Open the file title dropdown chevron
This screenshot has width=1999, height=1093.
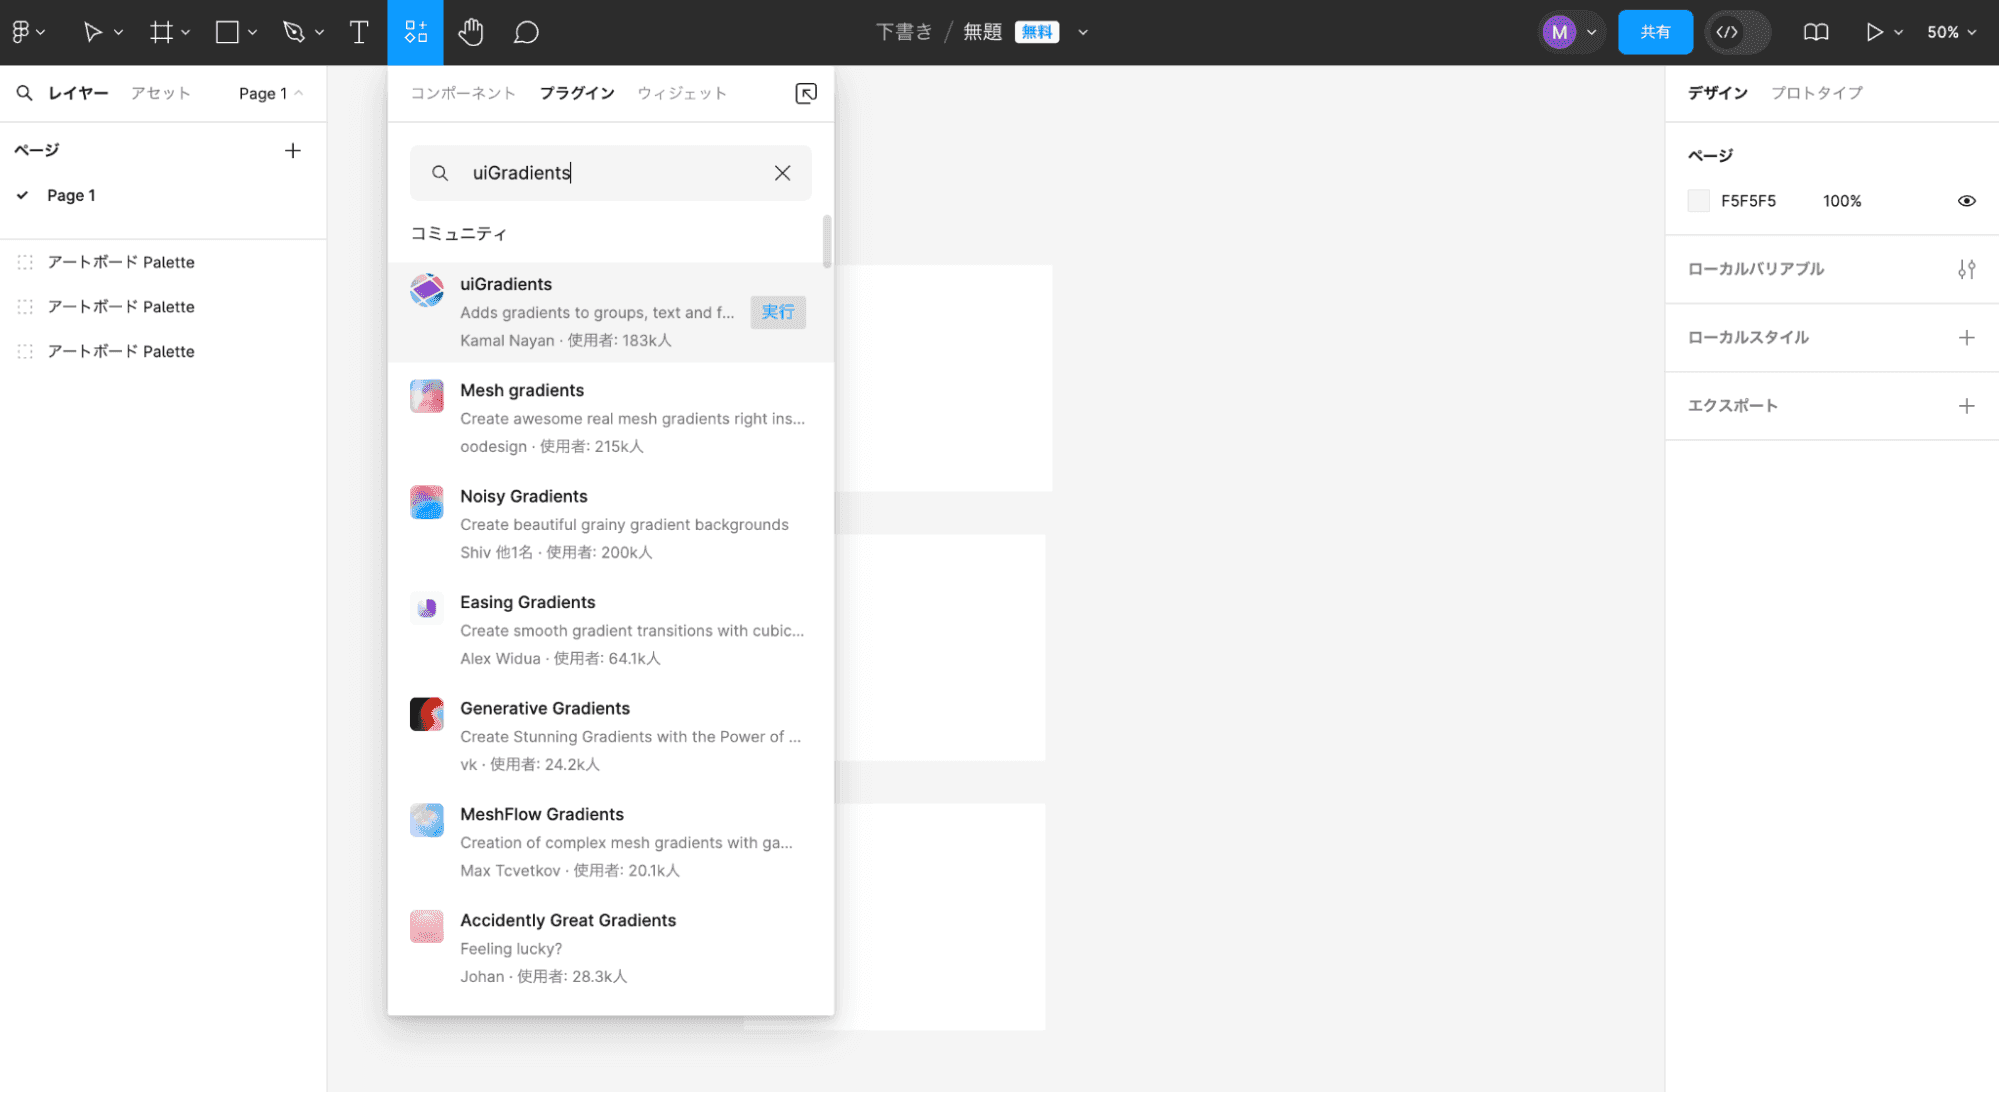1083,32
